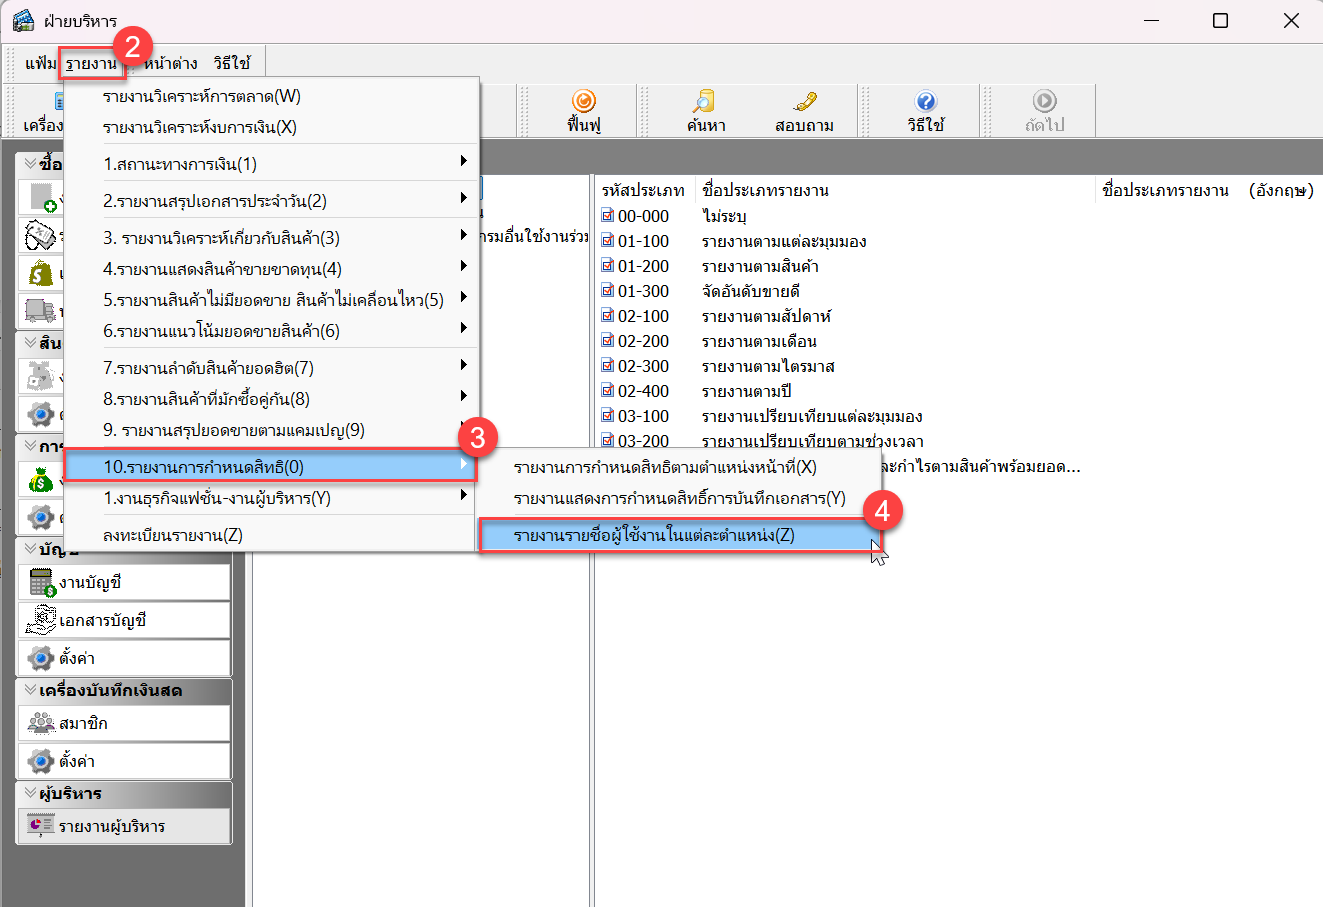Expand 8.รายงานสินค้าที่มักซื้อคู่กัน(8) submenu
Viewport: 1323px width, 907px height.
(272, 399)
